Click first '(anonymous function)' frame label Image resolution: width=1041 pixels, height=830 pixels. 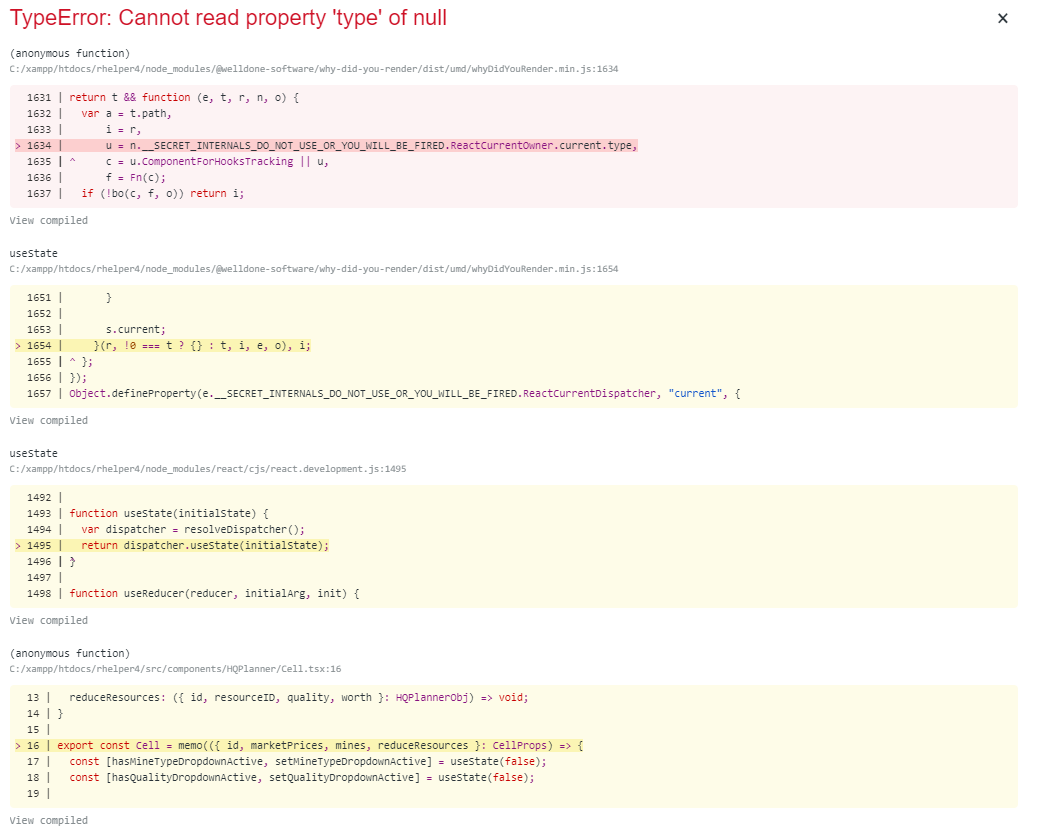pyautogui.click(x=70, y=53)
